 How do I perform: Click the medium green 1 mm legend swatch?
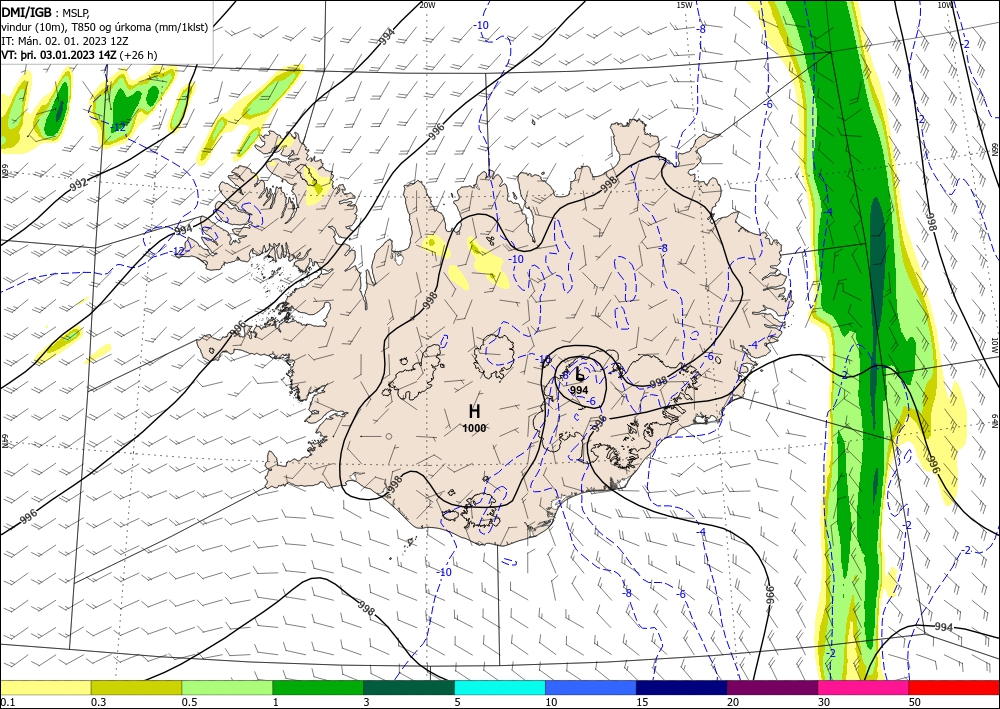pyautogui.click(x=318, y=687)
